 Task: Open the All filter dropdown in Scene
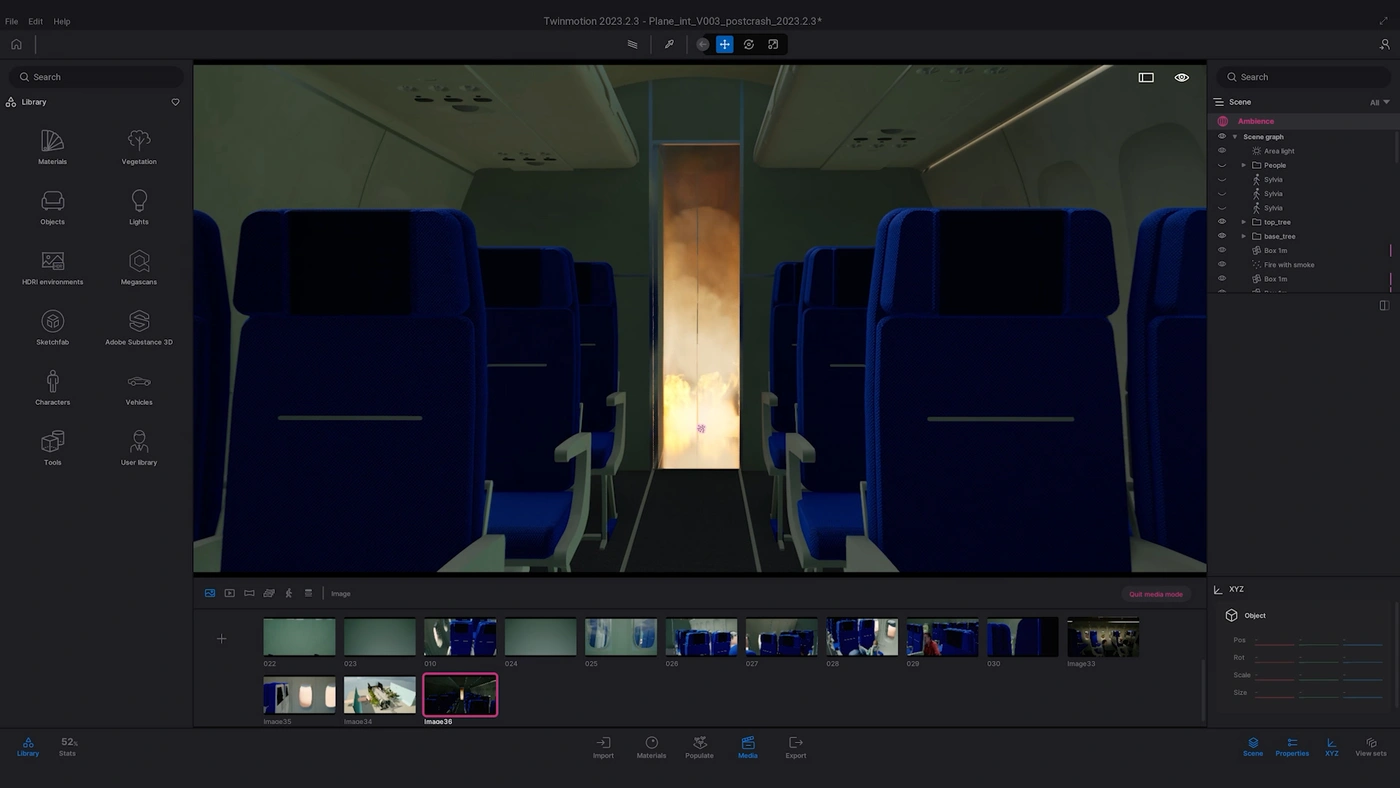point(1380,102)
